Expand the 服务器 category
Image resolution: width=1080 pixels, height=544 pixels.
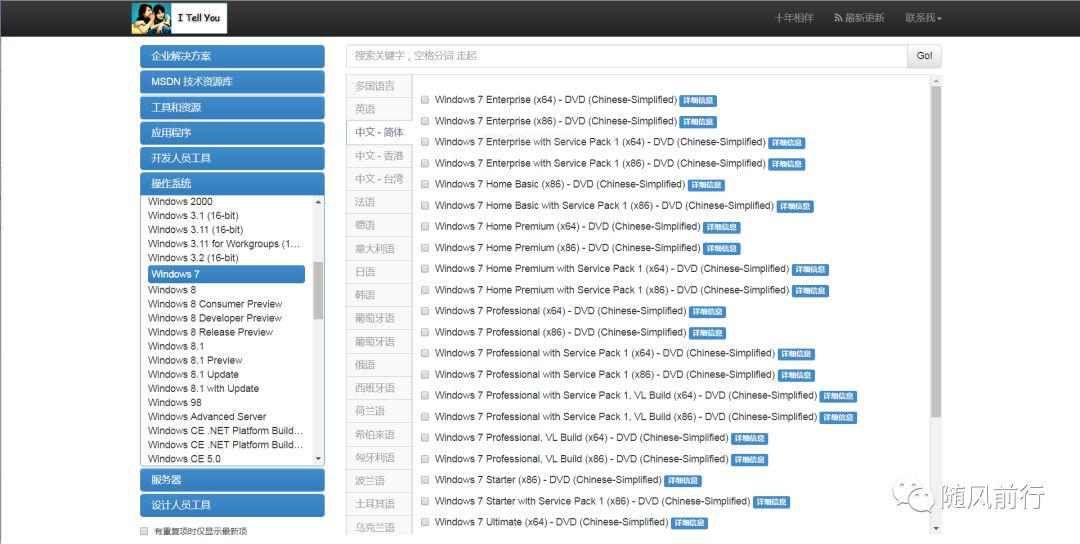(x=232, y=480)
